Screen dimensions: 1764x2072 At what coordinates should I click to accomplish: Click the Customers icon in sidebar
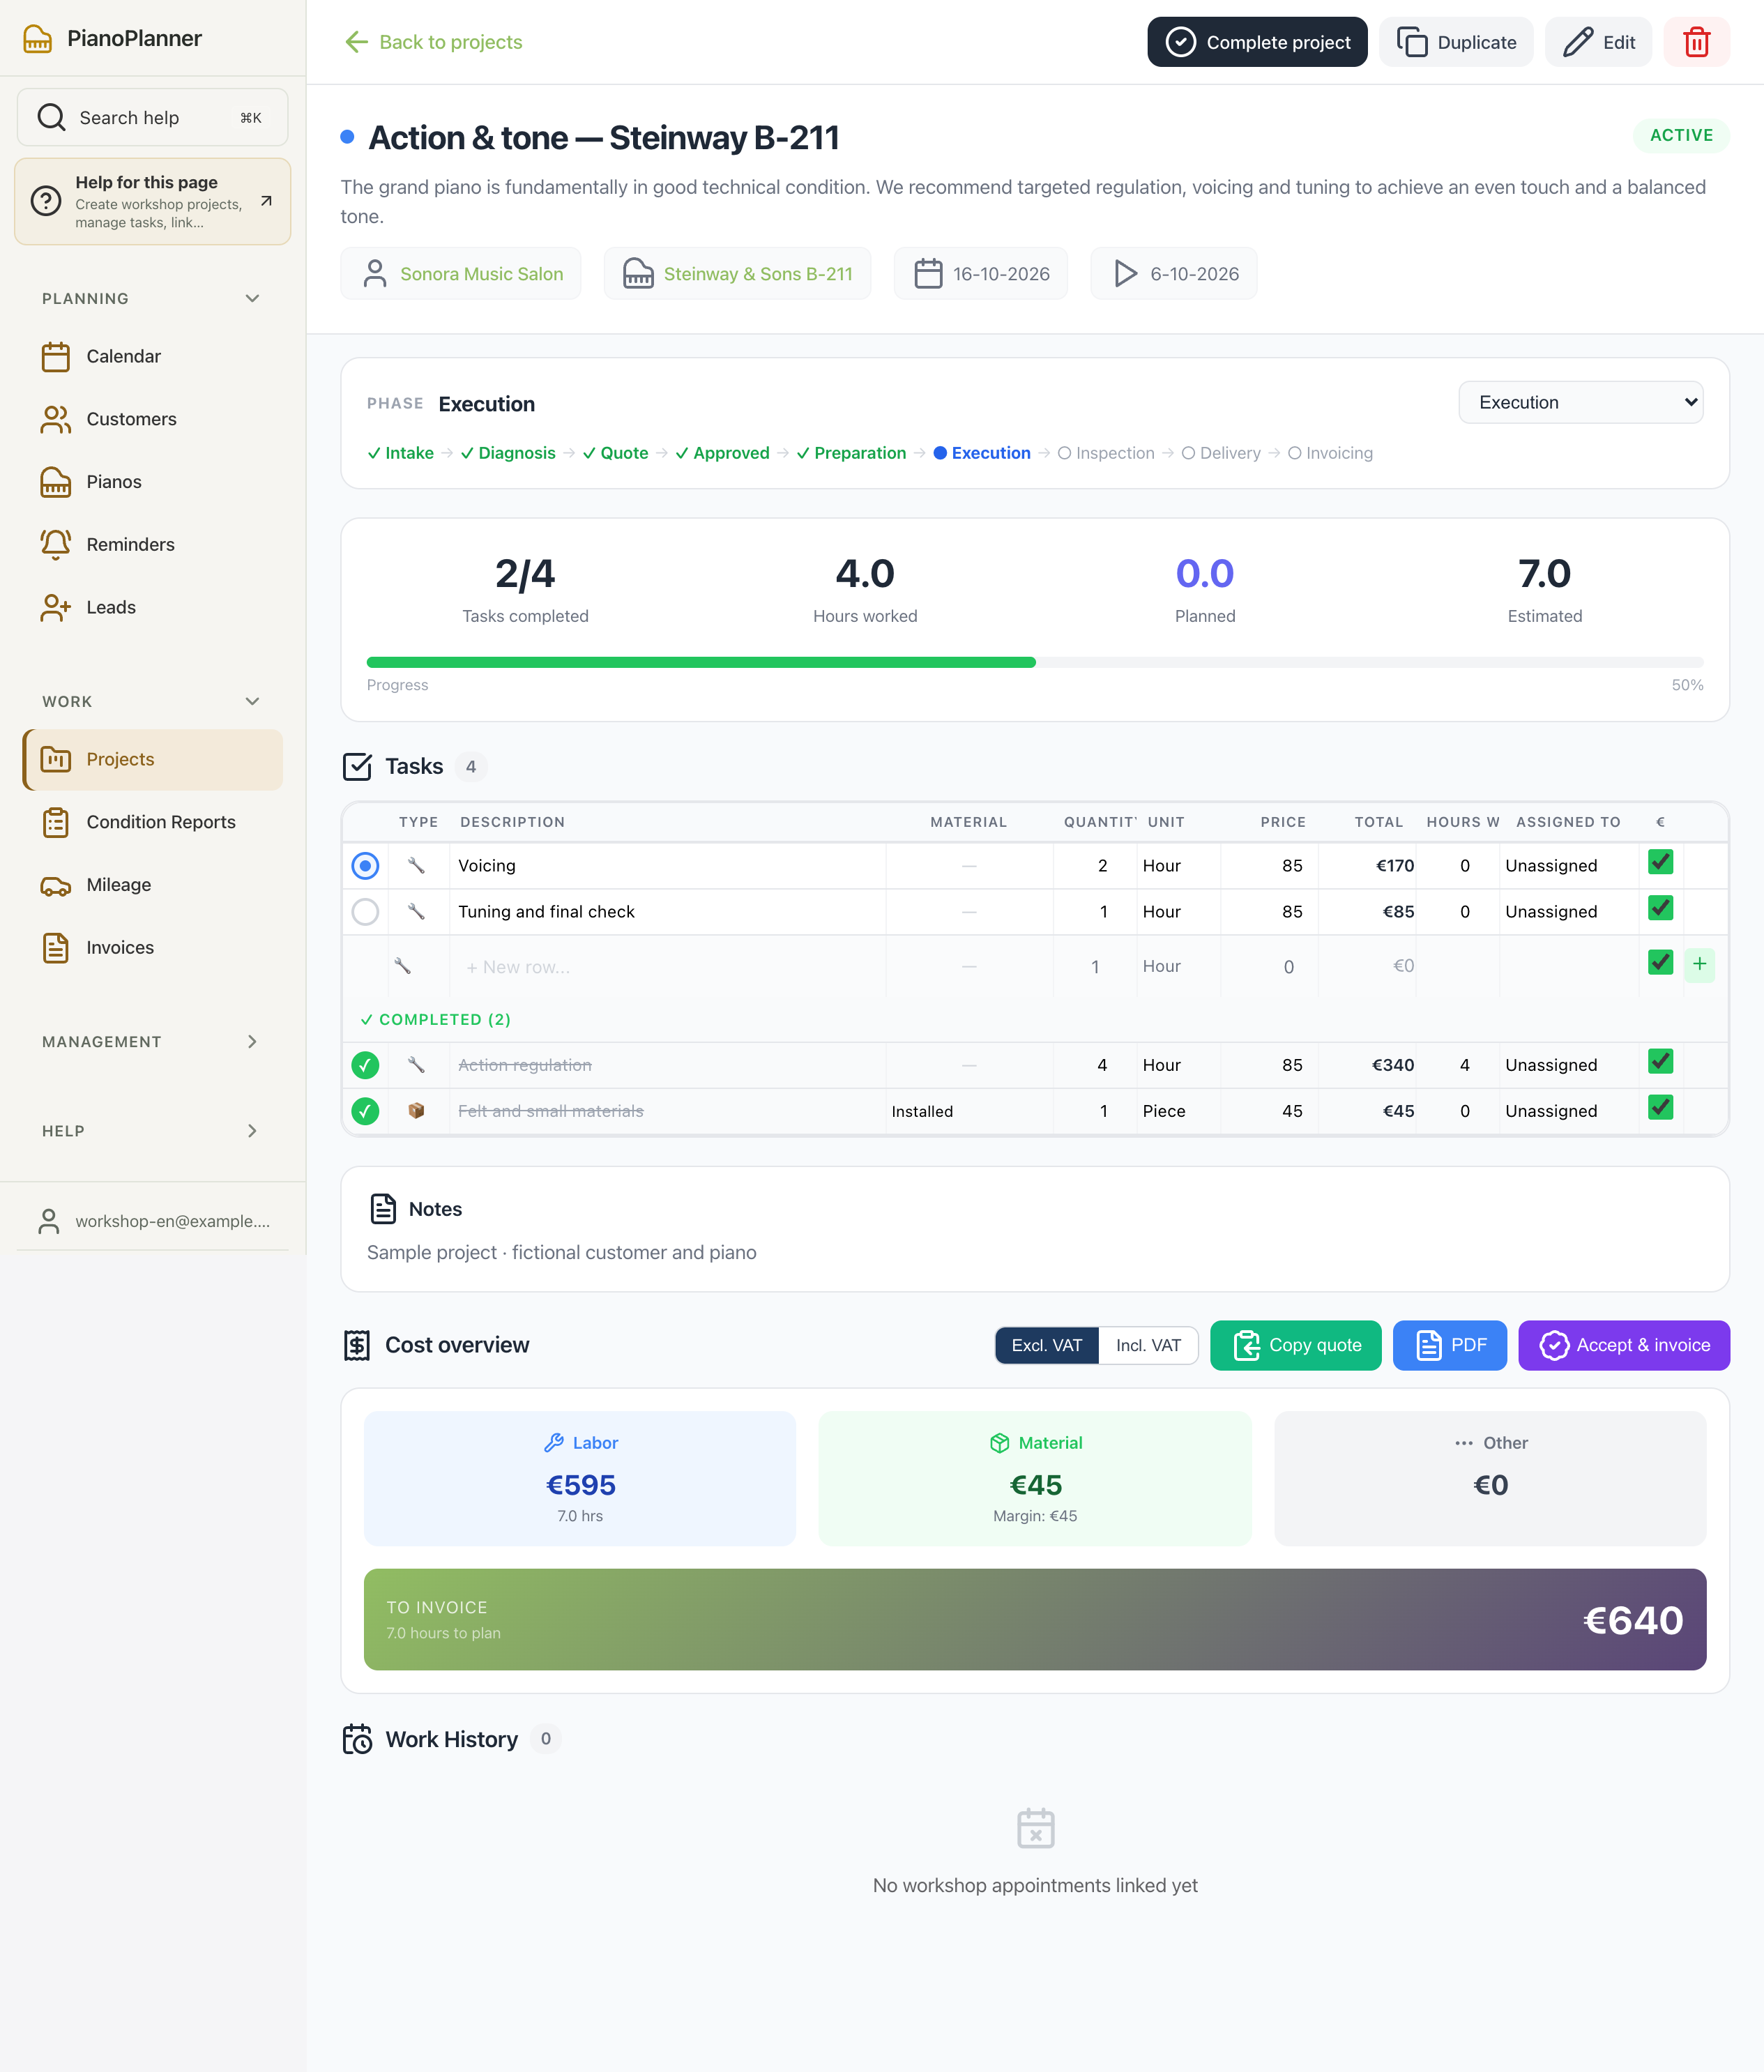click(56, 419)
